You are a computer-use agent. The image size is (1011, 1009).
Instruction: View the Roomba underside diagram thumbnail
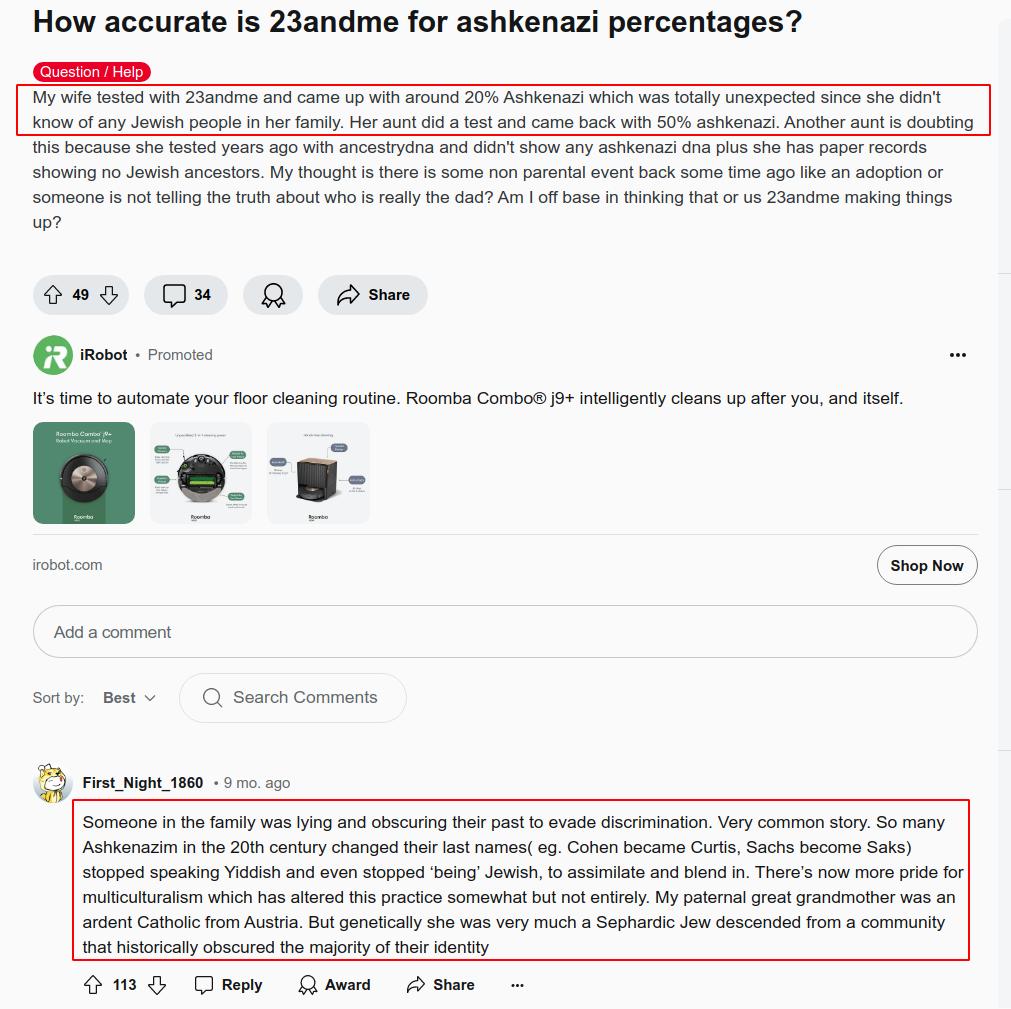201,473
